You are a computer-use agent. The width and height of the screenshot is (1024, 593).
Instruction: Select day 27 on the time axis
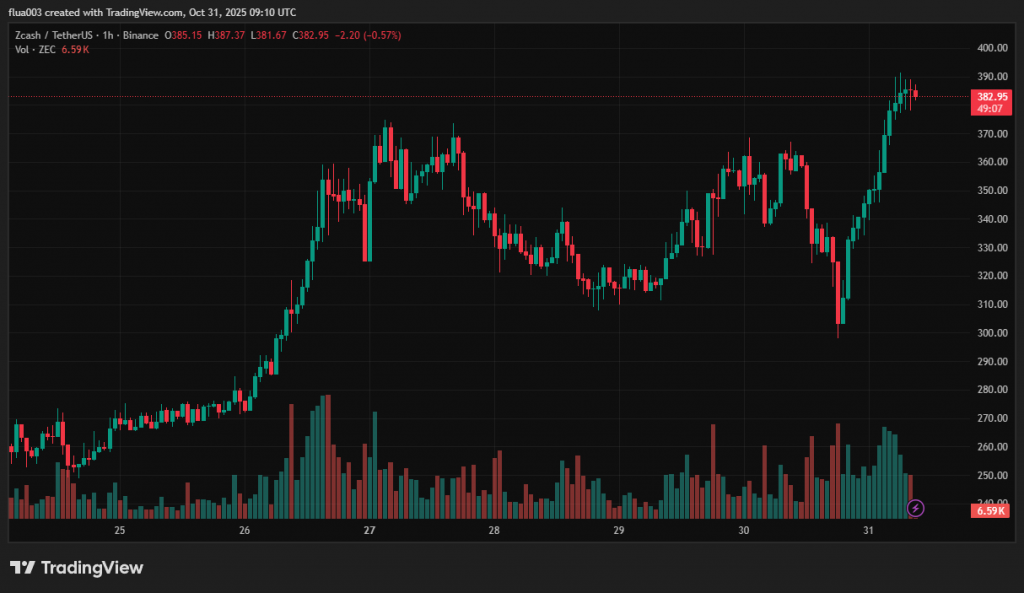(369, 530)
